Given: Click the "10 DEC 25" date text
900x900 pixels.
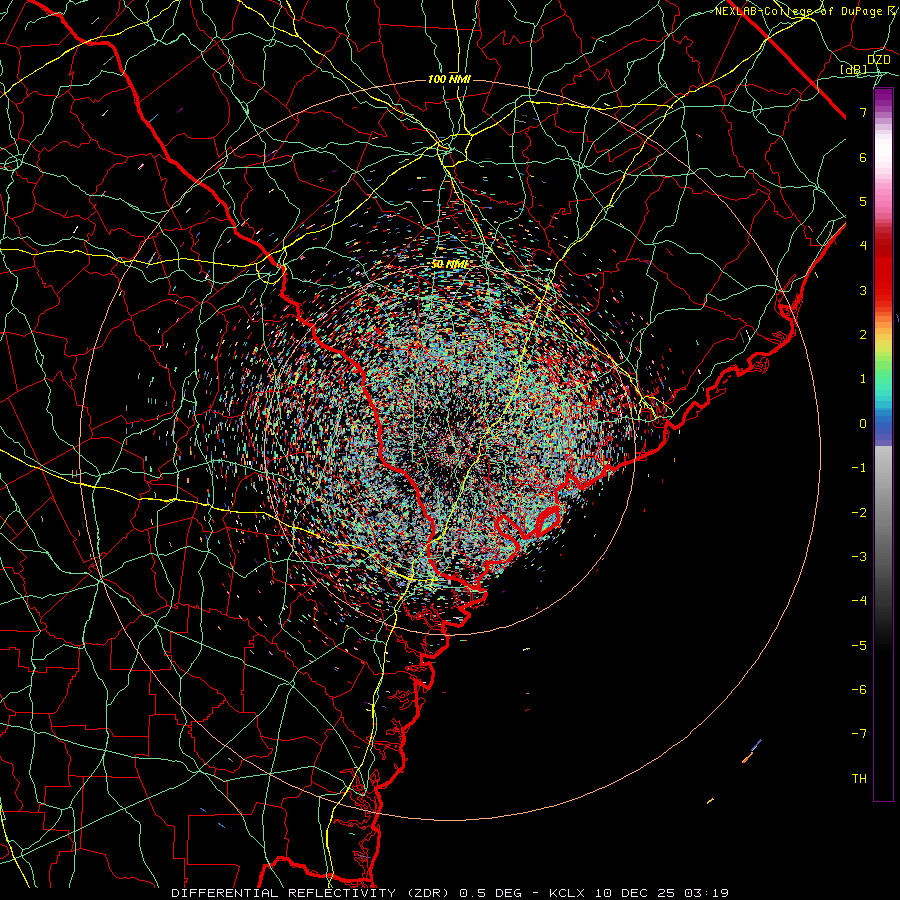Looking at the screenshot, I should coord(635,893).
